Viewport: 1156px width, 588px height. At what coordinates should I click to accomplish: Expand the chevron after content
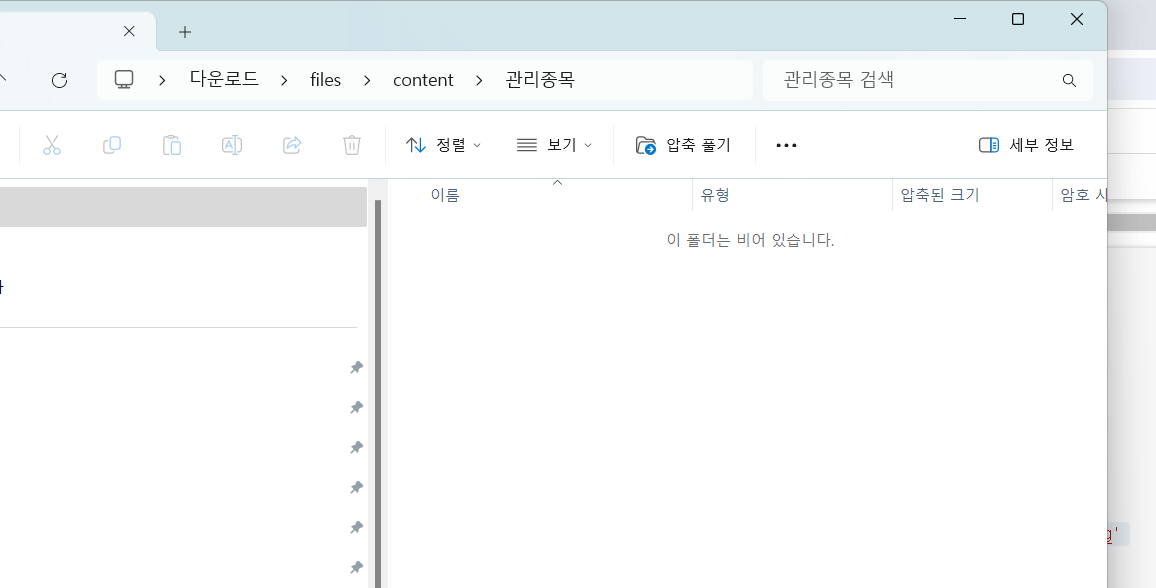point(479,80)
